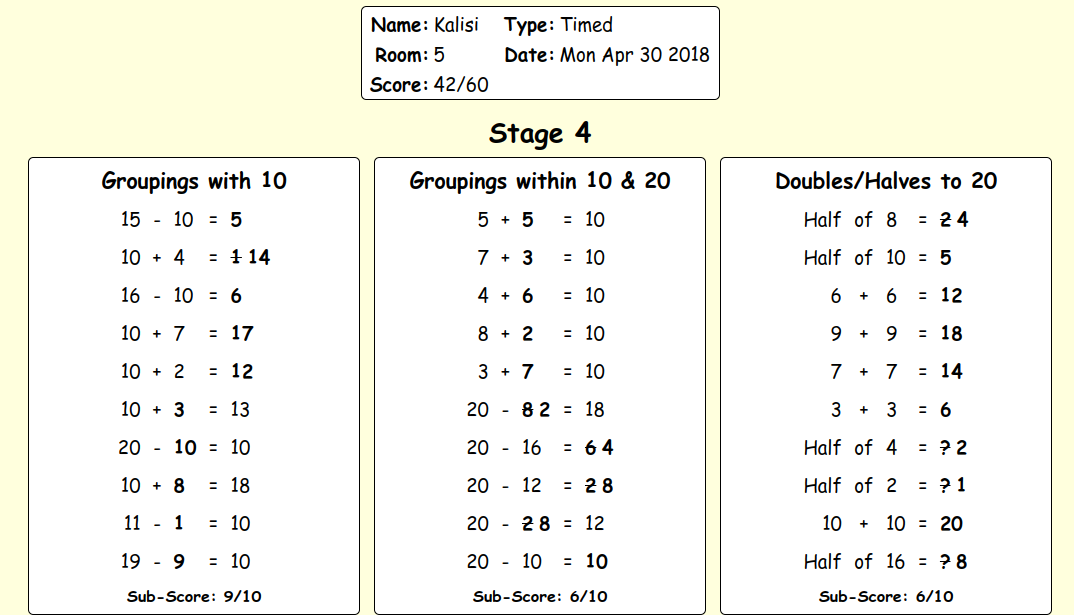
Task: Click the corrected answer 14 for 10 + 4
Action: pyautogui.click(x=259, y=258)
